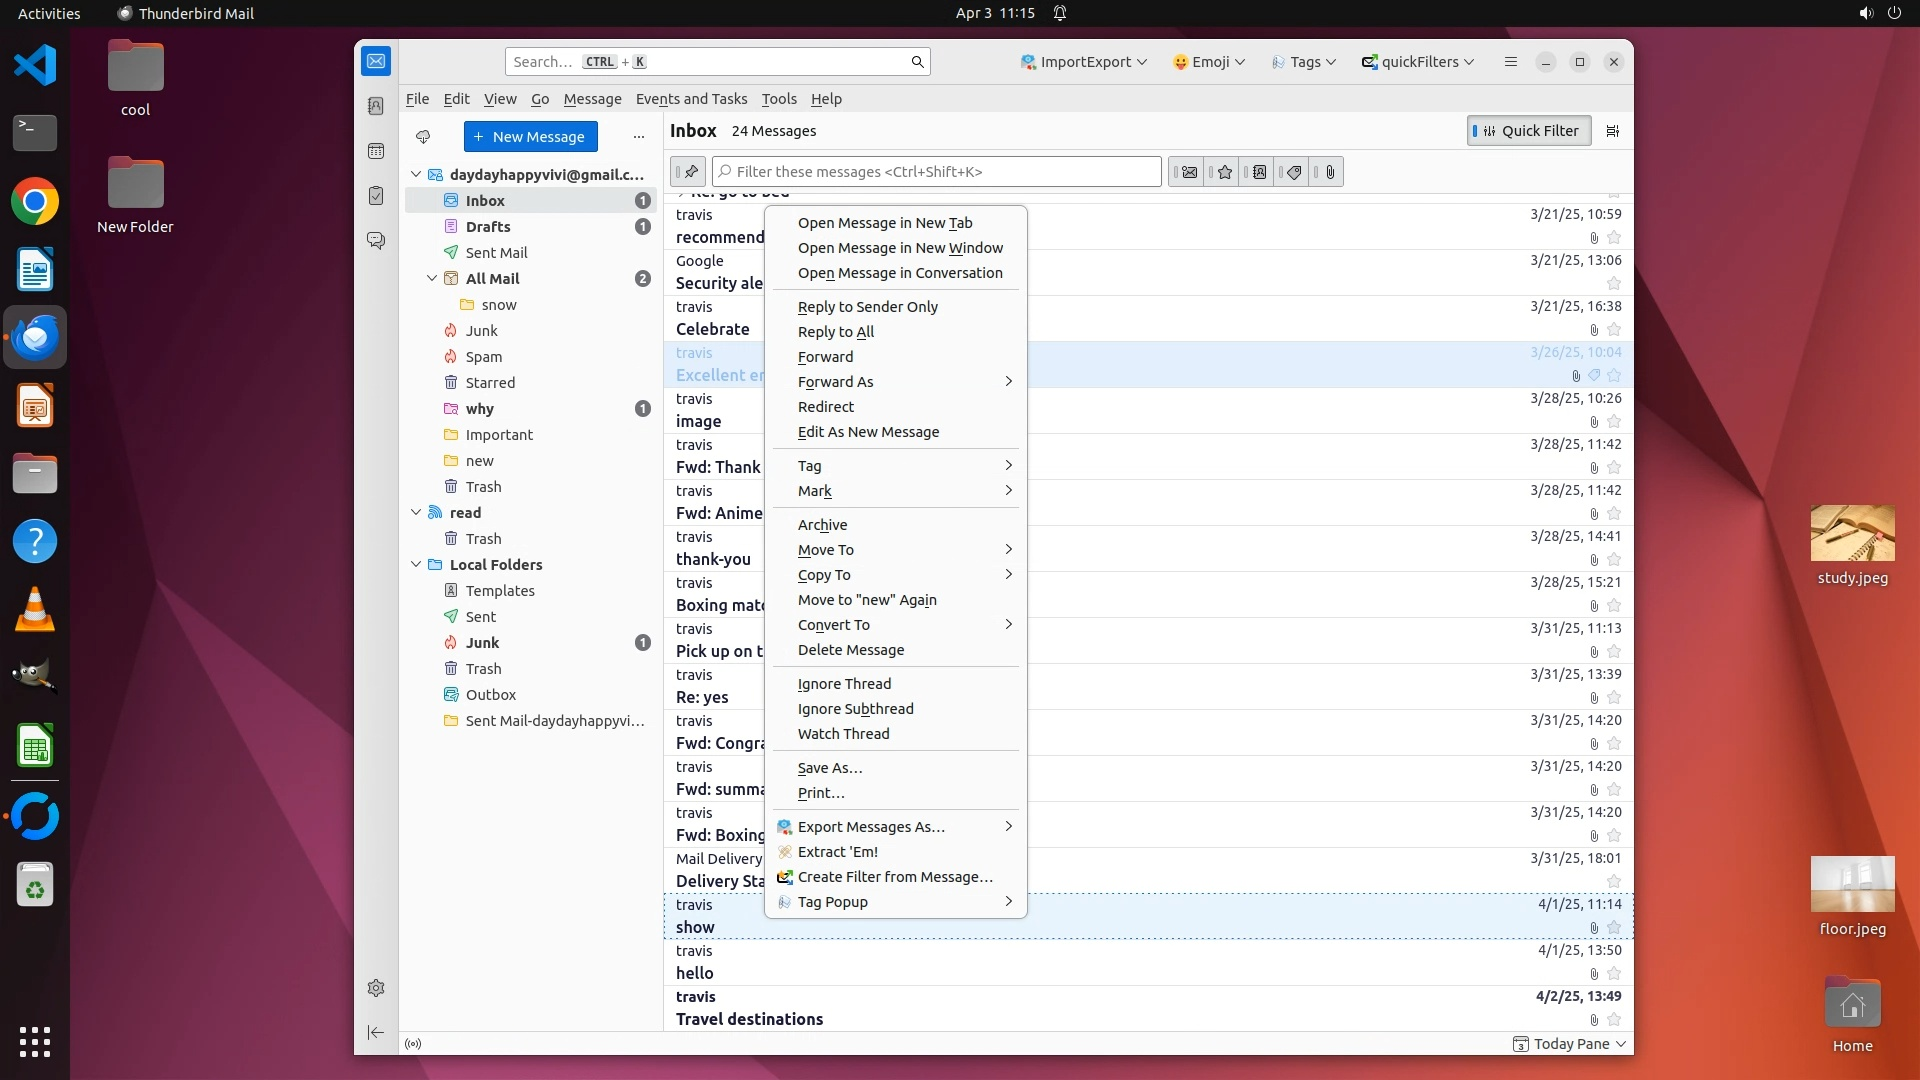Click message list display options icon
The image size is (1920, 1080).
tap(1612, 131)
